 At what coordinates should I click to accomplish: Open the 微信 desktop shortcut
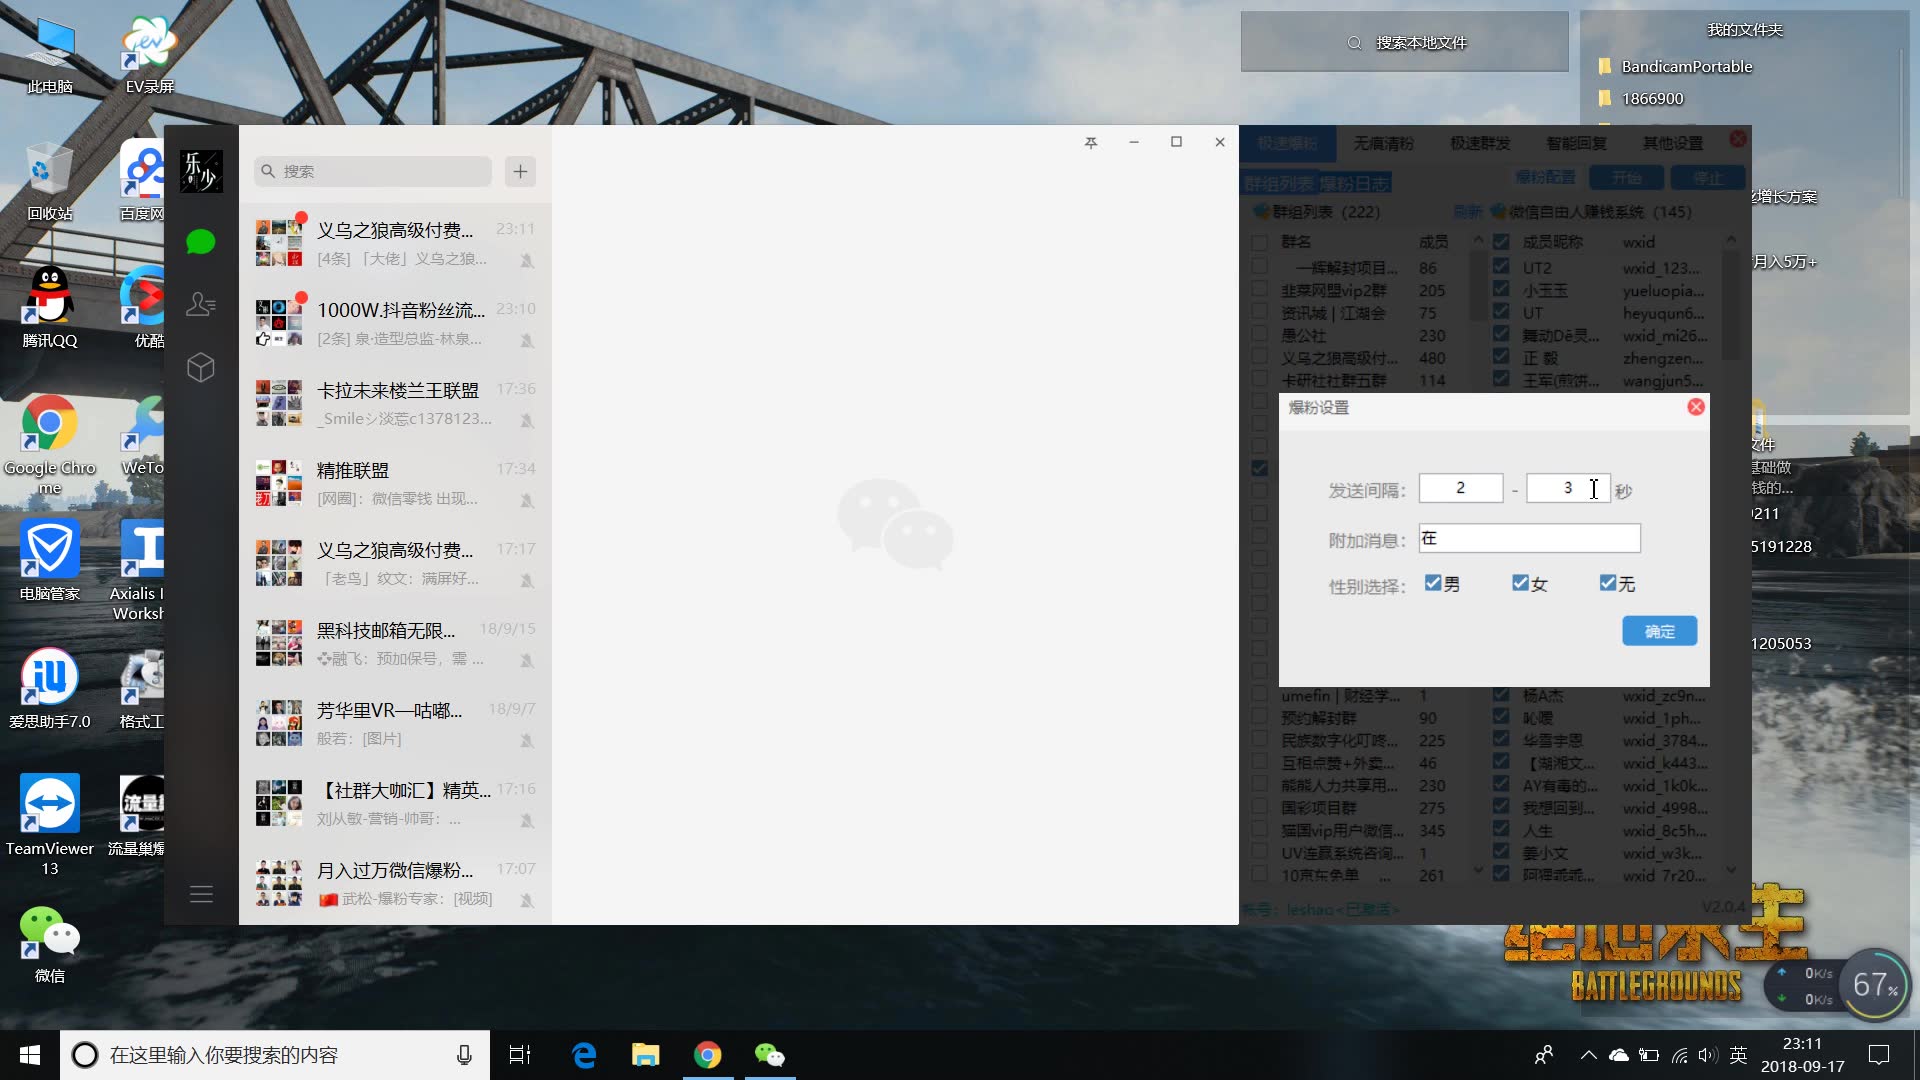tap(50, 945)
